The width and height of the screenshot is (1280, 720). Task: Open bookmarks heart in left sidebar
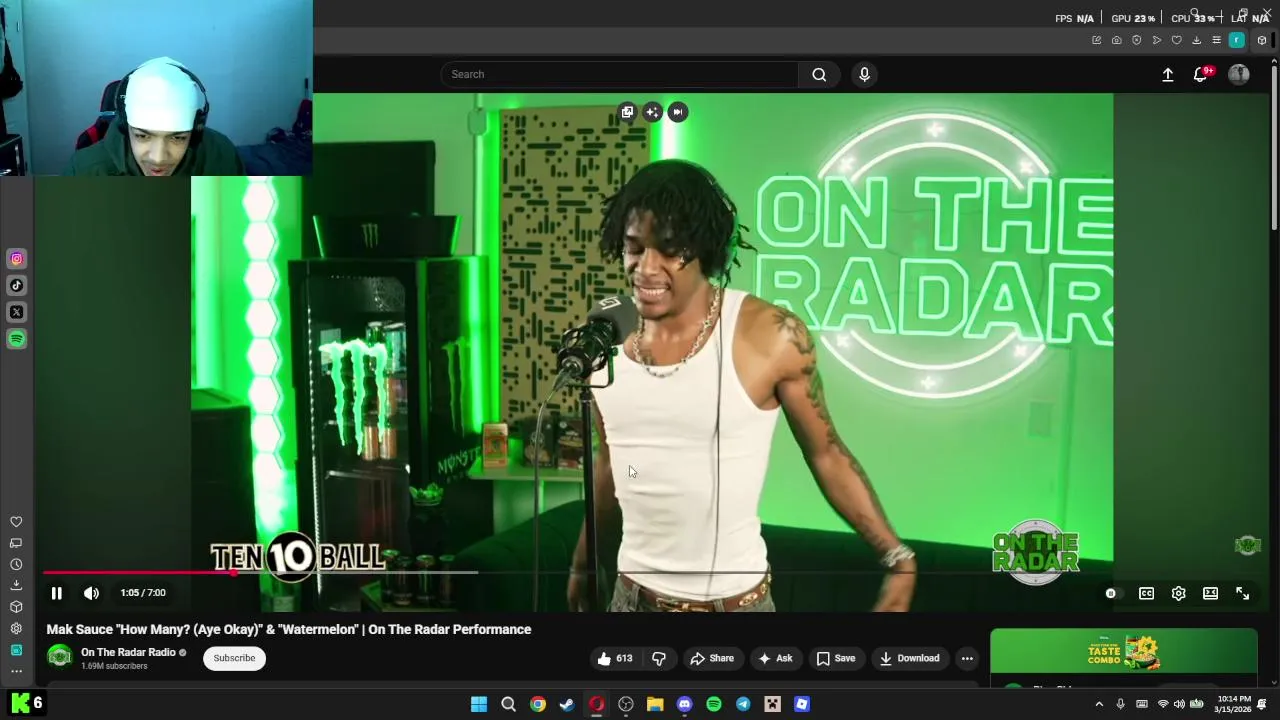[16, 522]
